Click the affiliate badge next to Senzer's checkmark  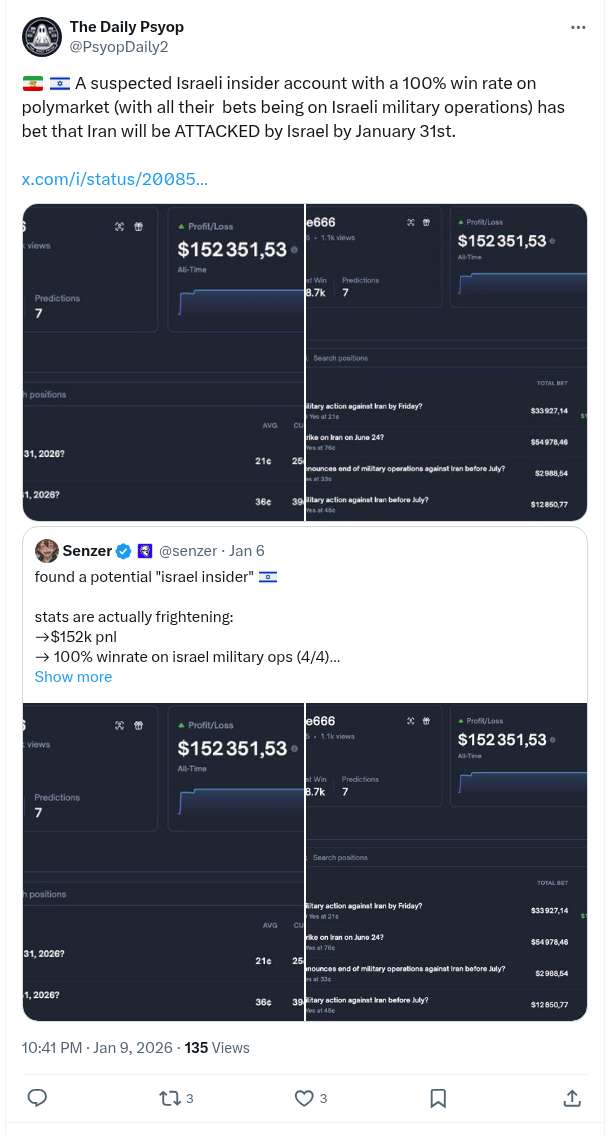tap(143, 551)
